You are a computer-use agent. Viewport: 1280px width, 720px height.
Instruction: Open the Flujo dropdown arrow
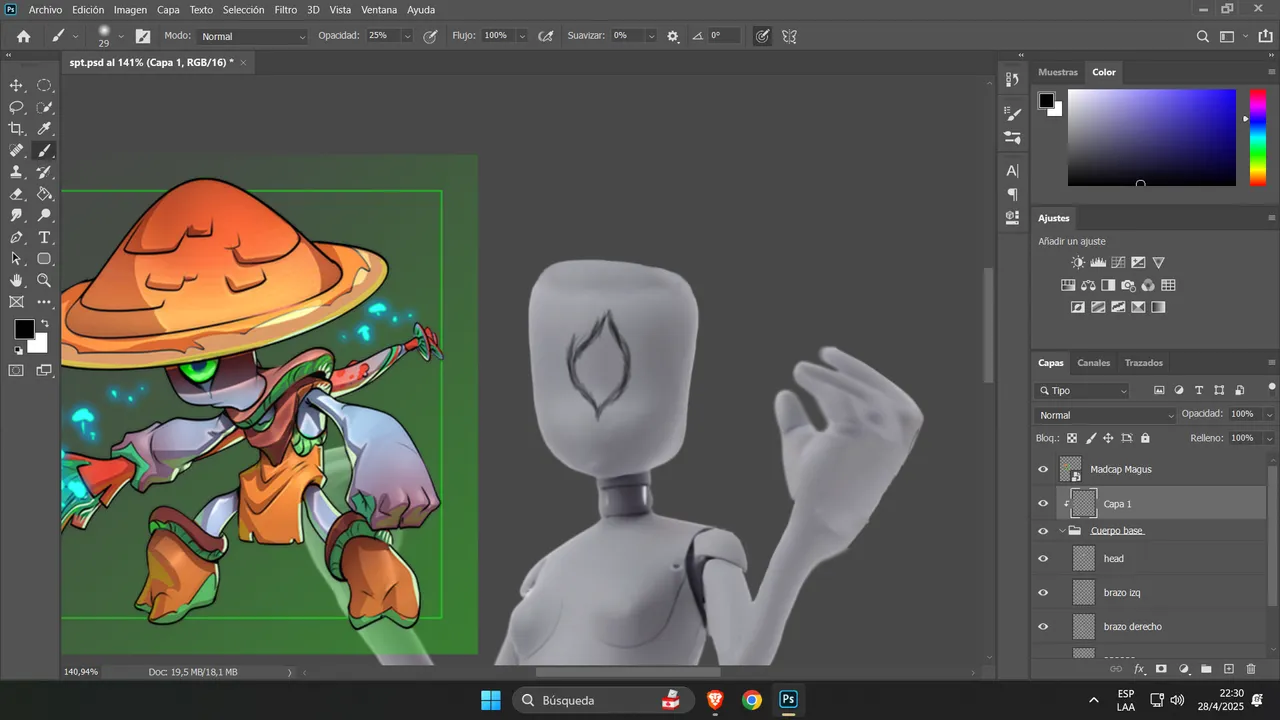click(523, 36)
